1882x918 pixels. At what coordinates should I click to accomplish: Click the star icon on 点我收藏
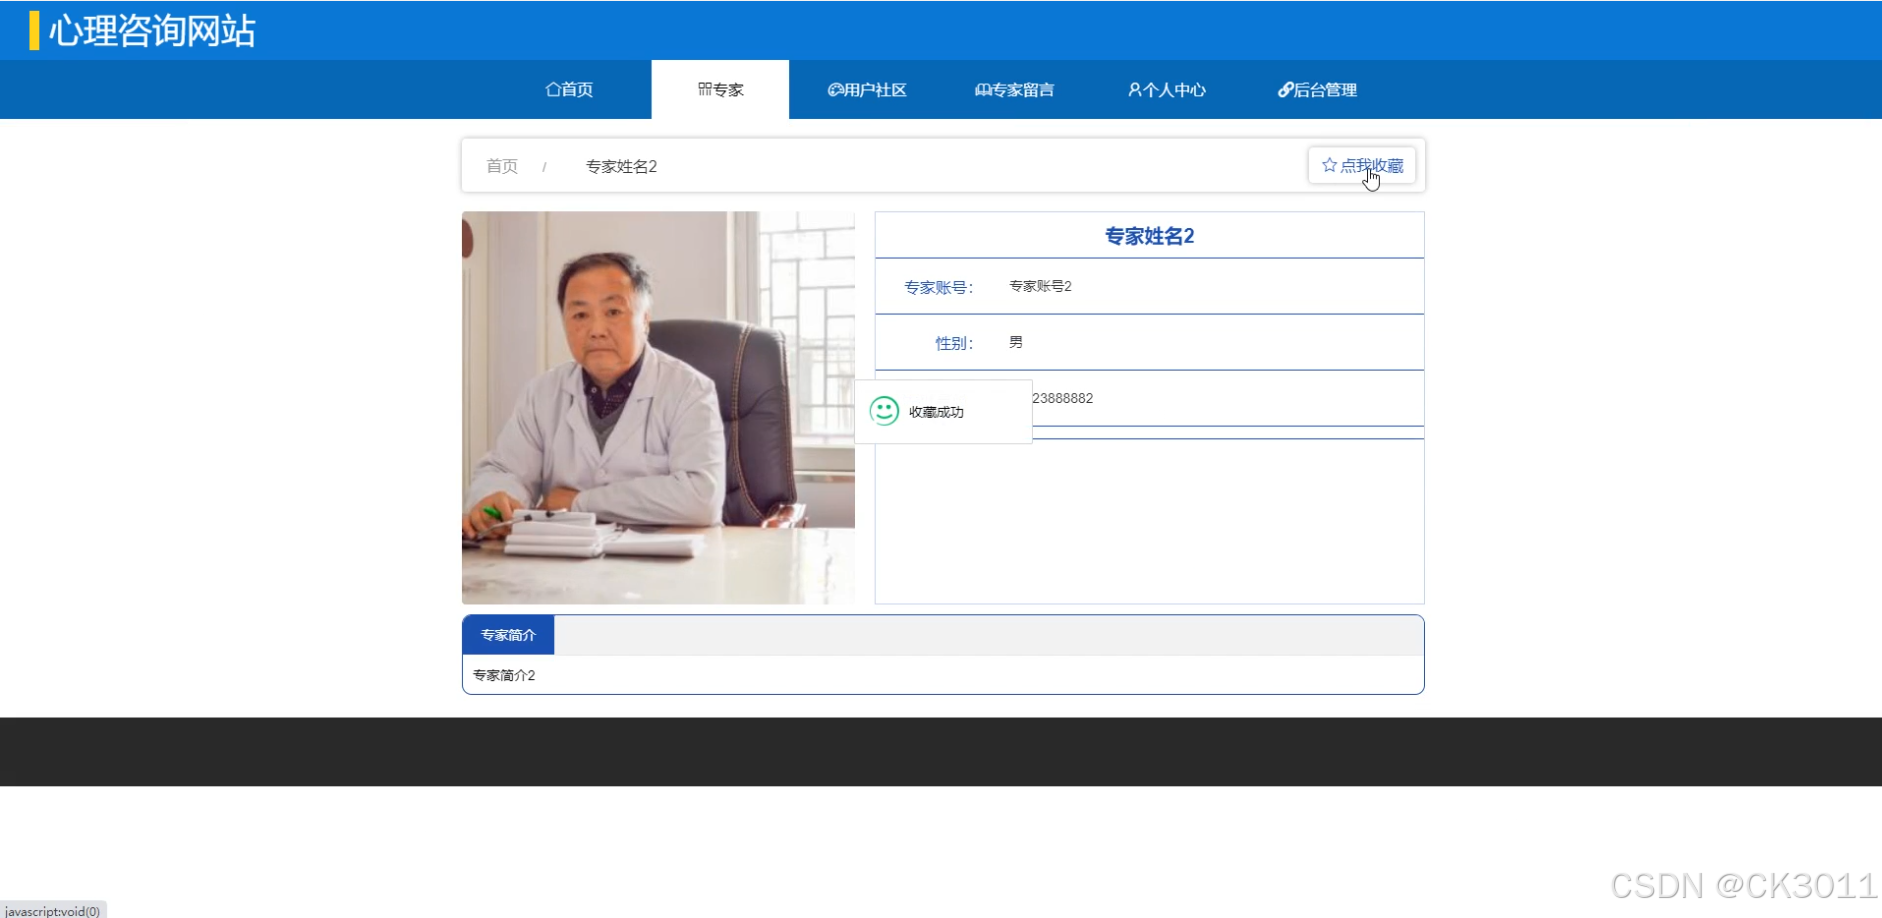click(1329, 165)
